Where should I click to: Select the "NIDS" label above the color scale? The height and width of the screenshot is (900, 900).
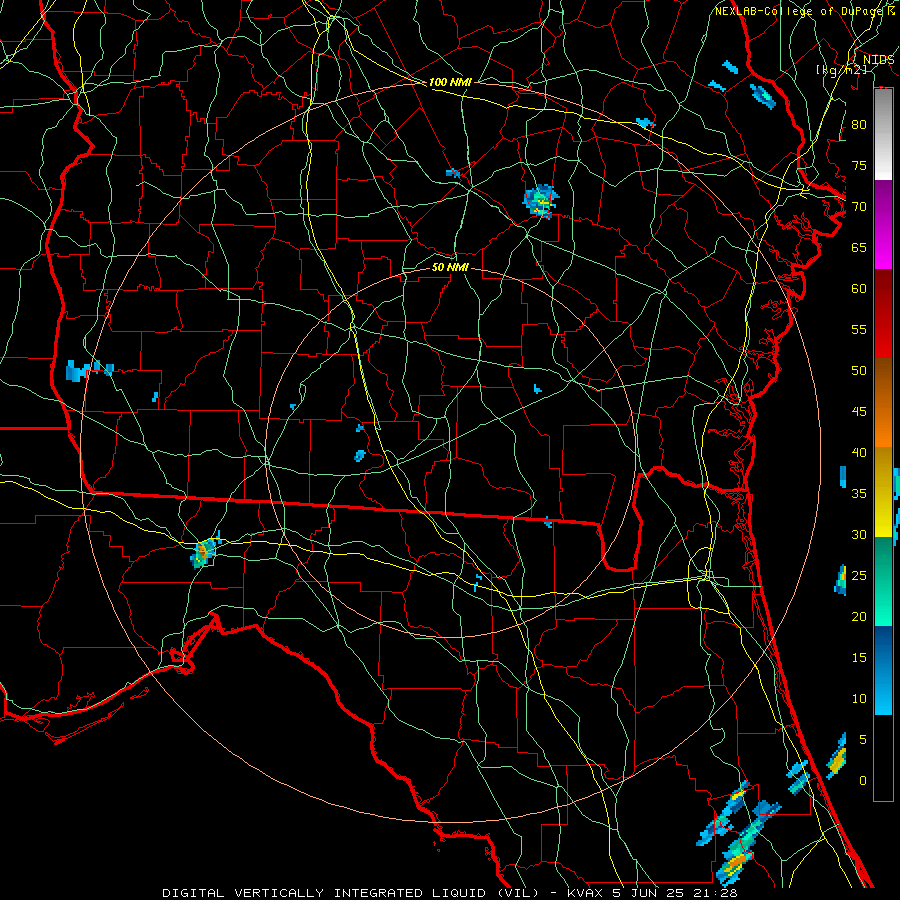pos(878,60)
